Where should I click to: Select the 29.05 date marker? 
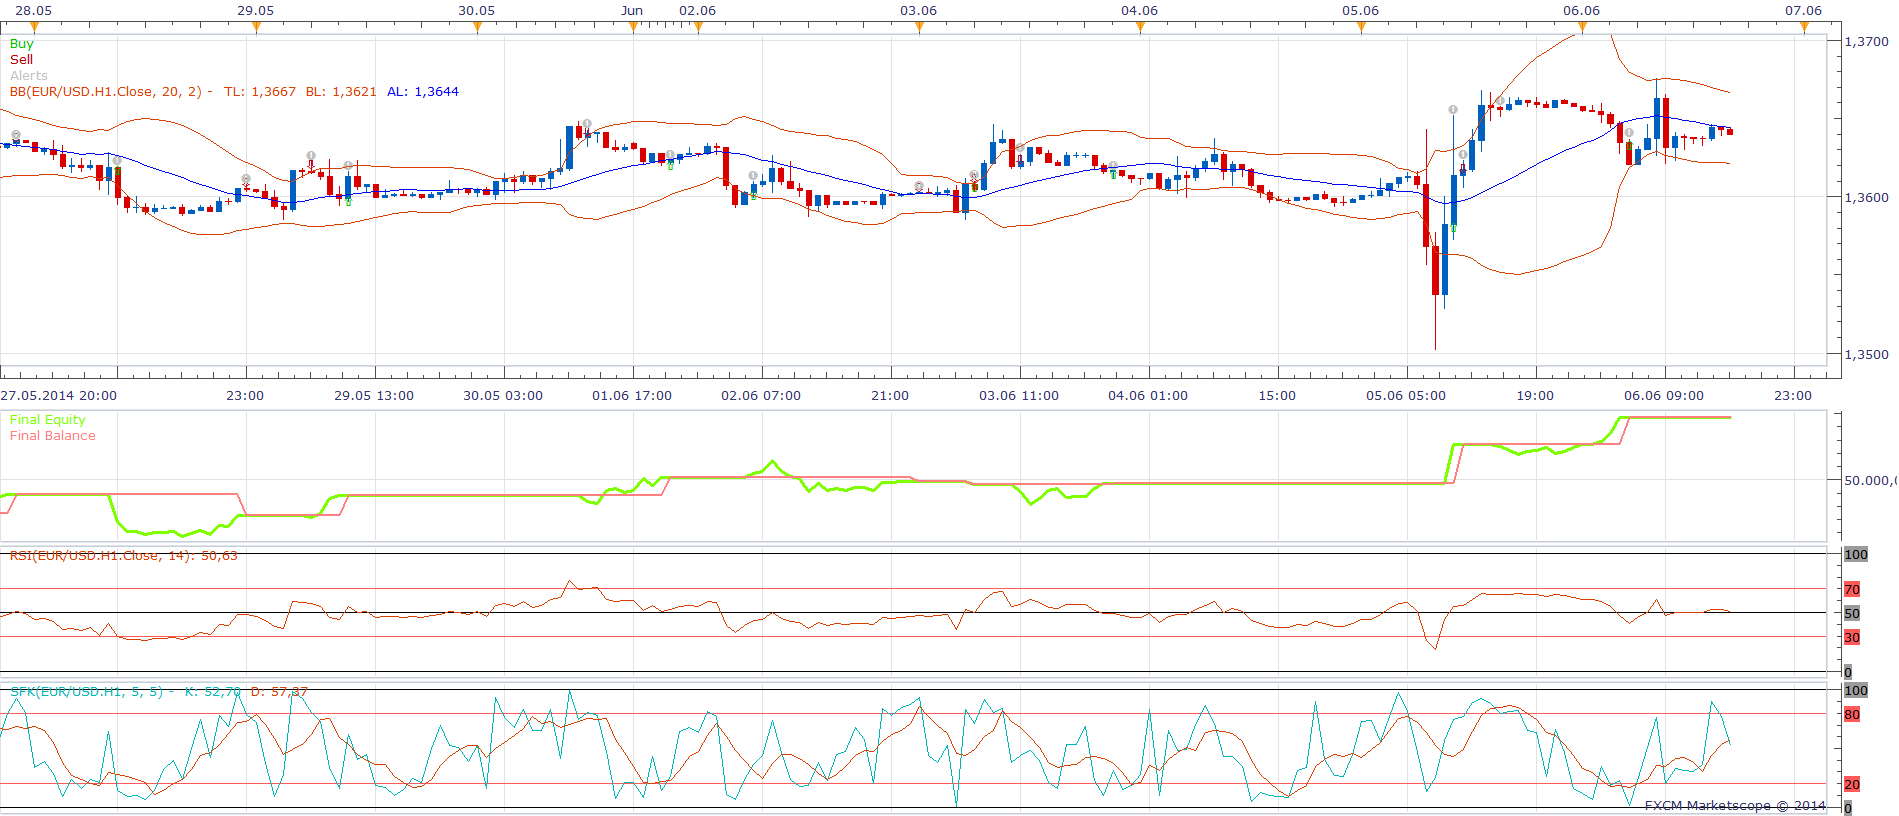point(256,28)
